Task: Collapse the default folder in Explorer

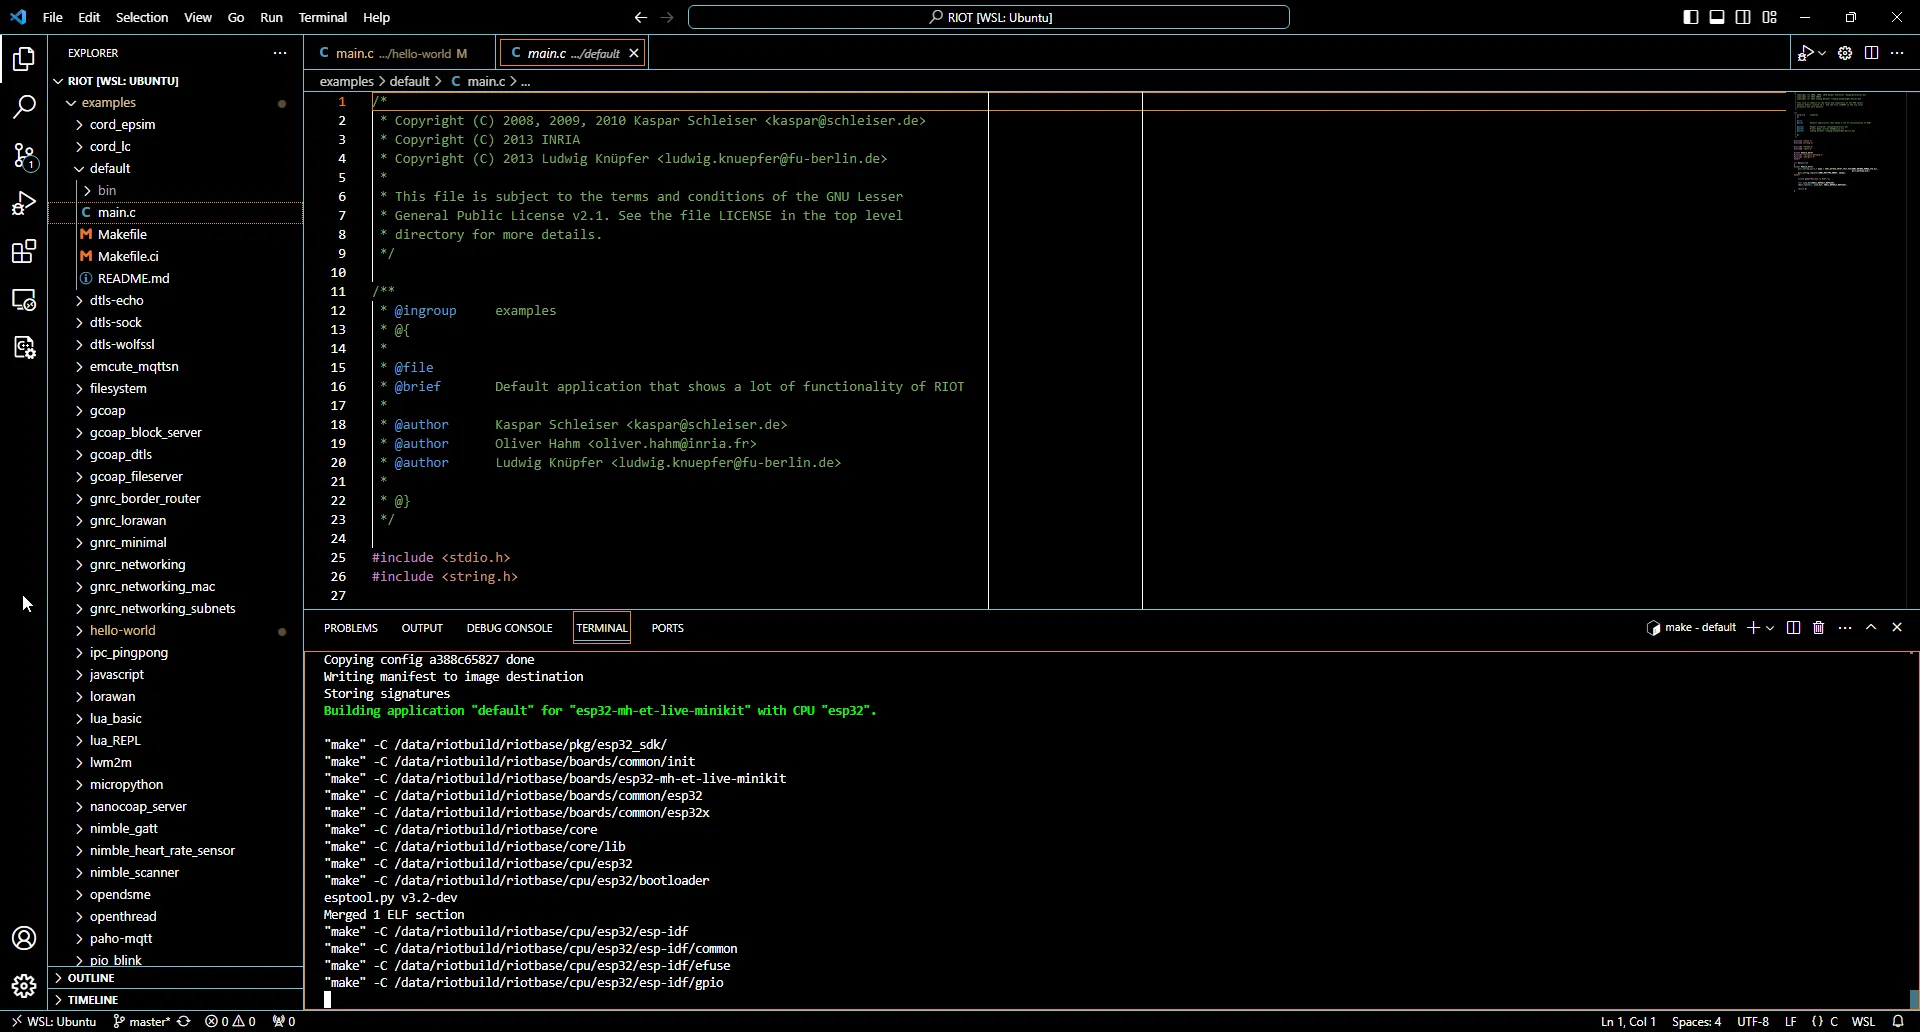Action: [x=79, y=168]
